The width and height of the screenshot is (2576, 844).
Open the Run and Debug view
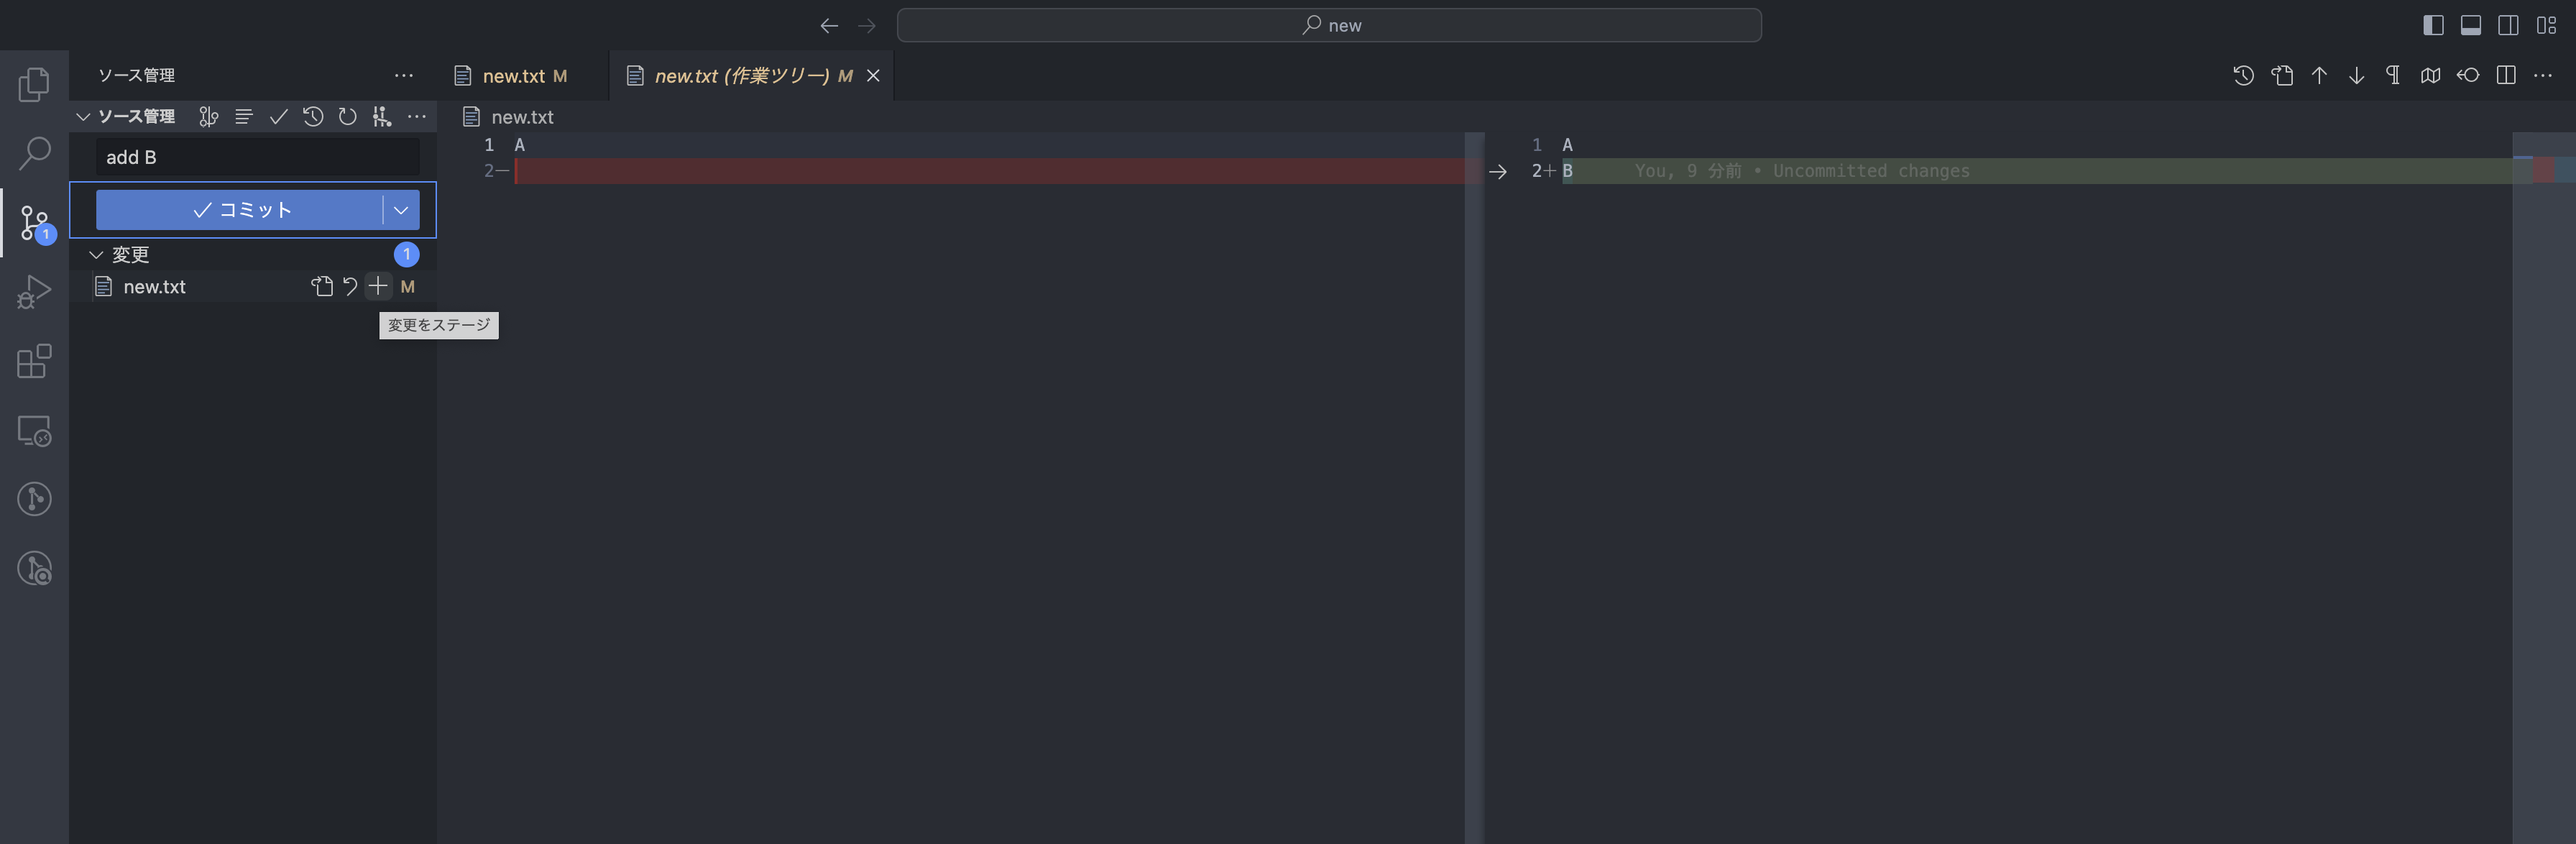35,290
